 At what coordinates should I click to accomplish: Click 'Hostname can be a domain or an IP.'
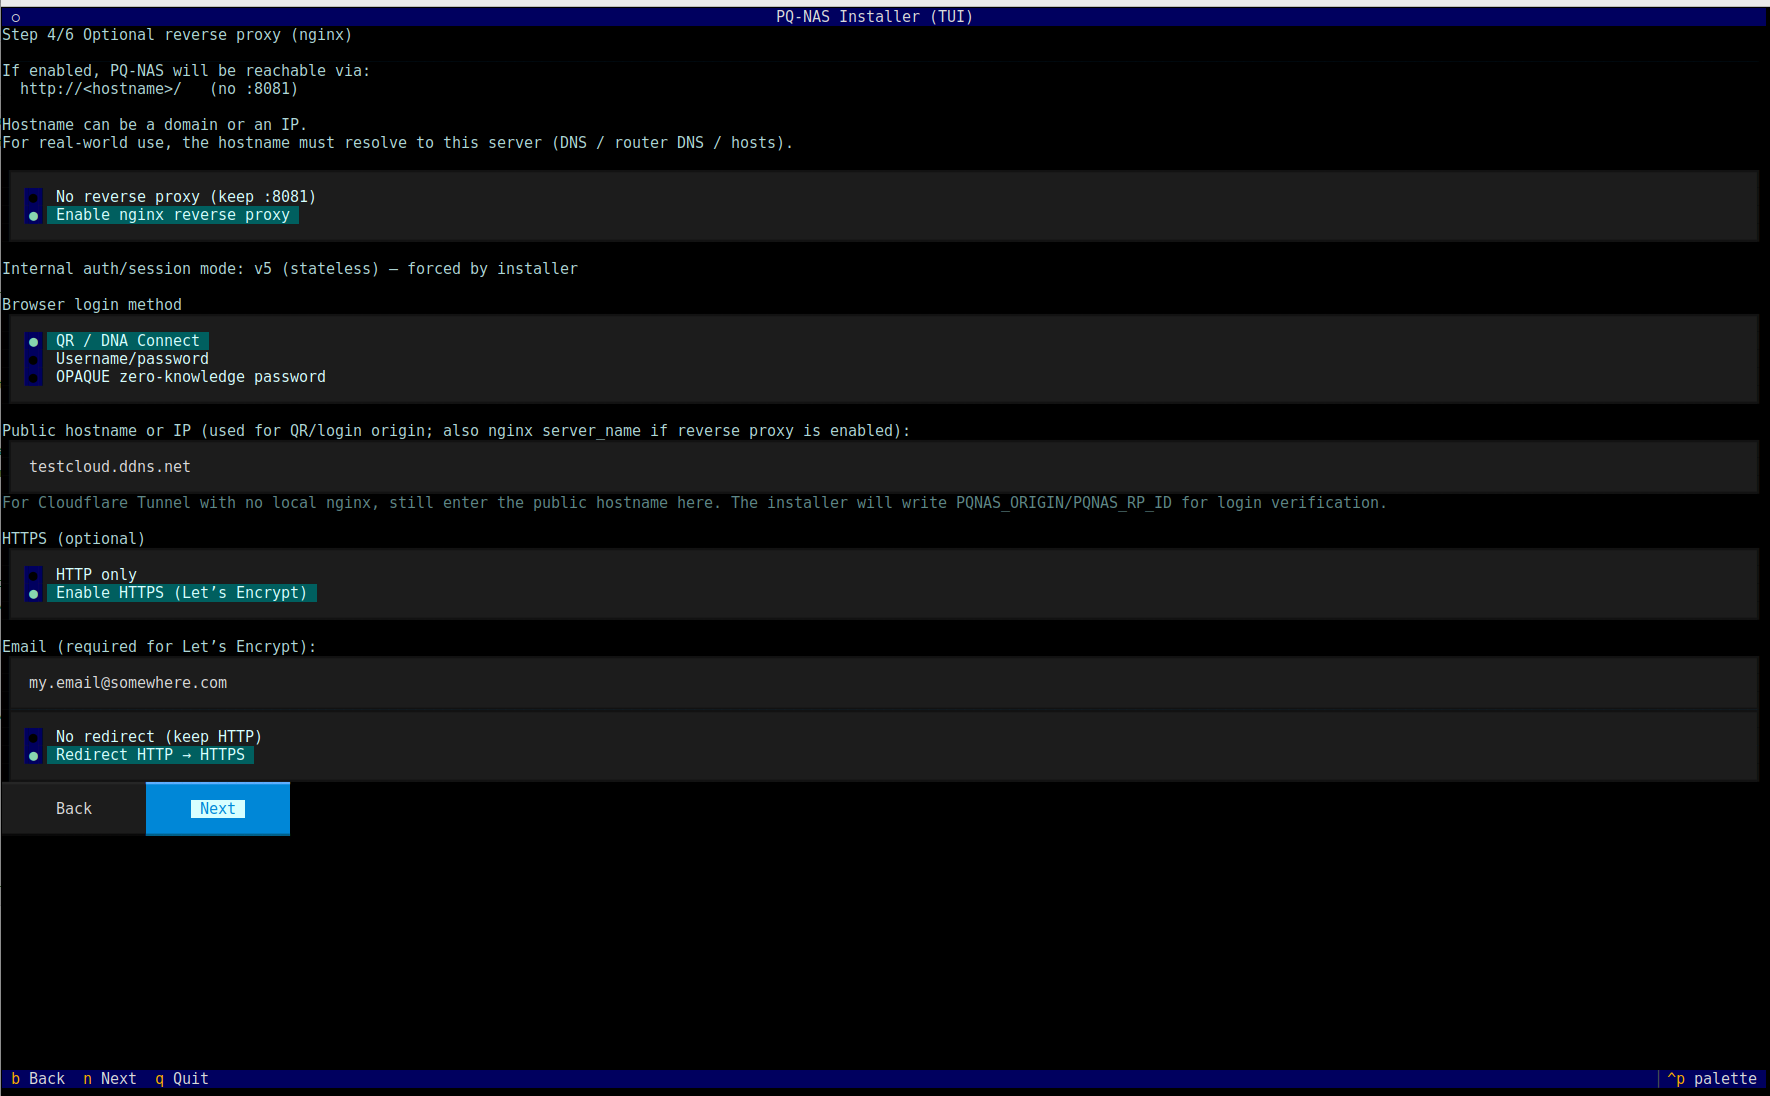point(155,125)
